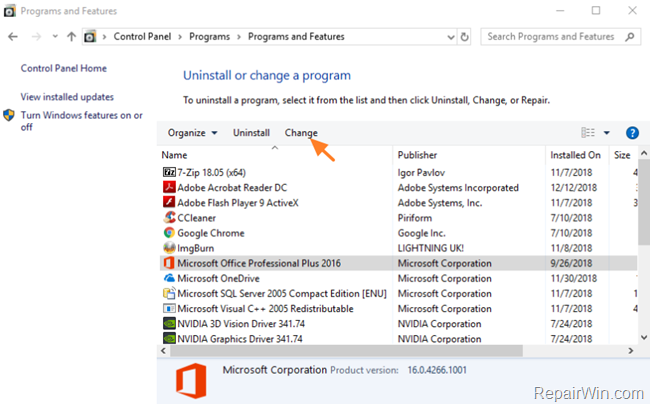Click the Programs and Features title bar icon
Image resolution: width=650 pixels, height=404 pixels.
10,11
